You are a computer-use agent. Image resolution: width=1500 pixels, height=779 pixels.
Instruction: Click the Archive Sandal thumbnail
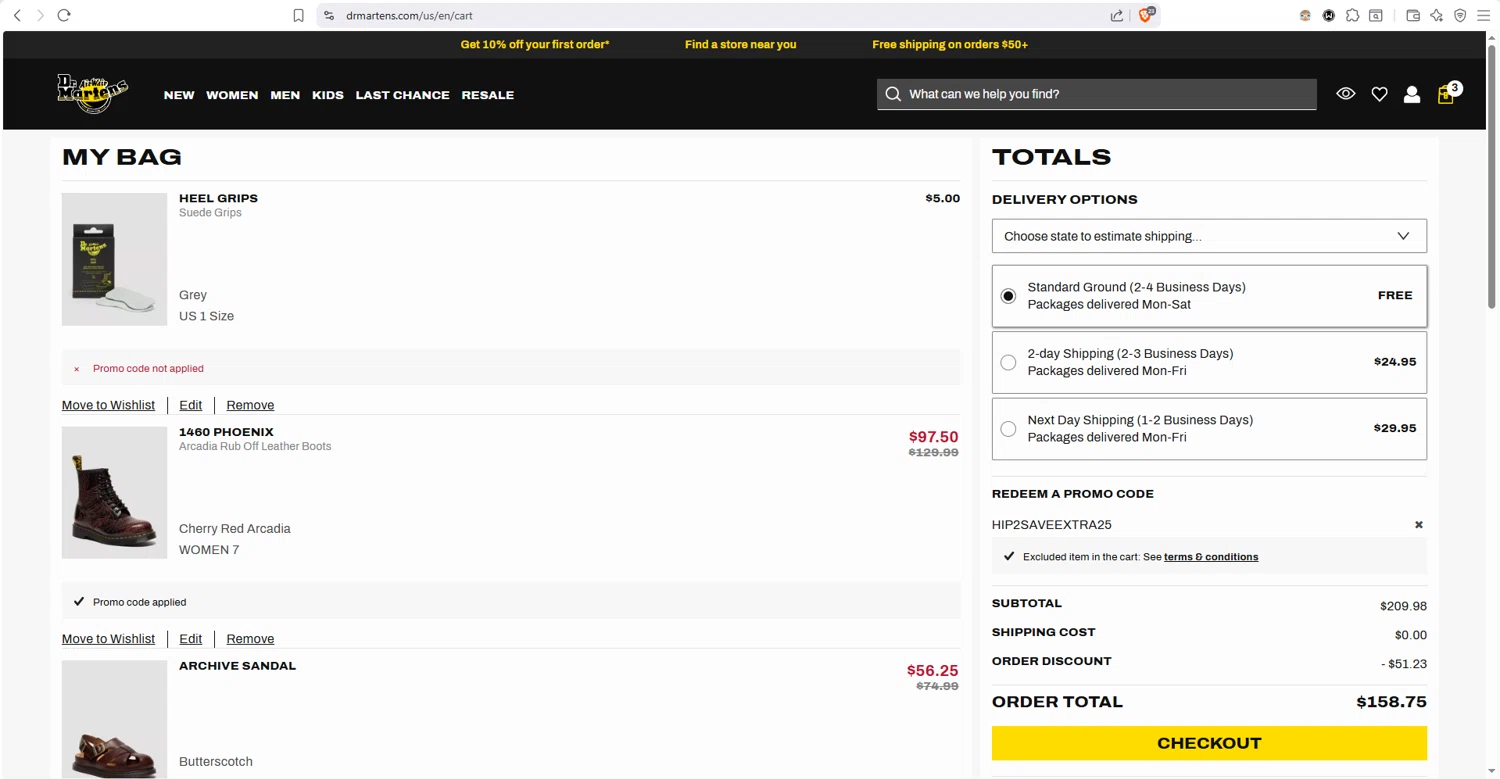pos(114,719)
